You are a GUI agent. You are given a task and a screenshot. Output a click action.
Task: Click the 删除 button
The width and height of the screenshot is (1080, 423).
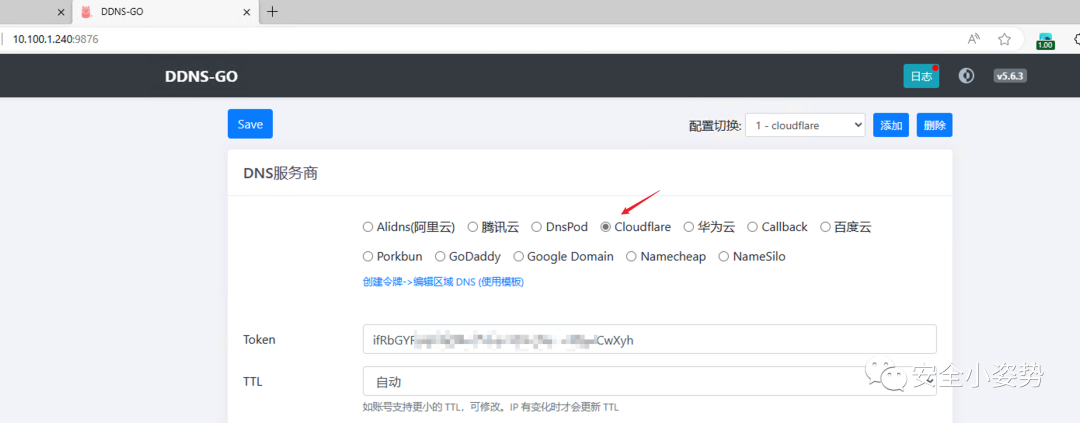(x=935, y=125)
